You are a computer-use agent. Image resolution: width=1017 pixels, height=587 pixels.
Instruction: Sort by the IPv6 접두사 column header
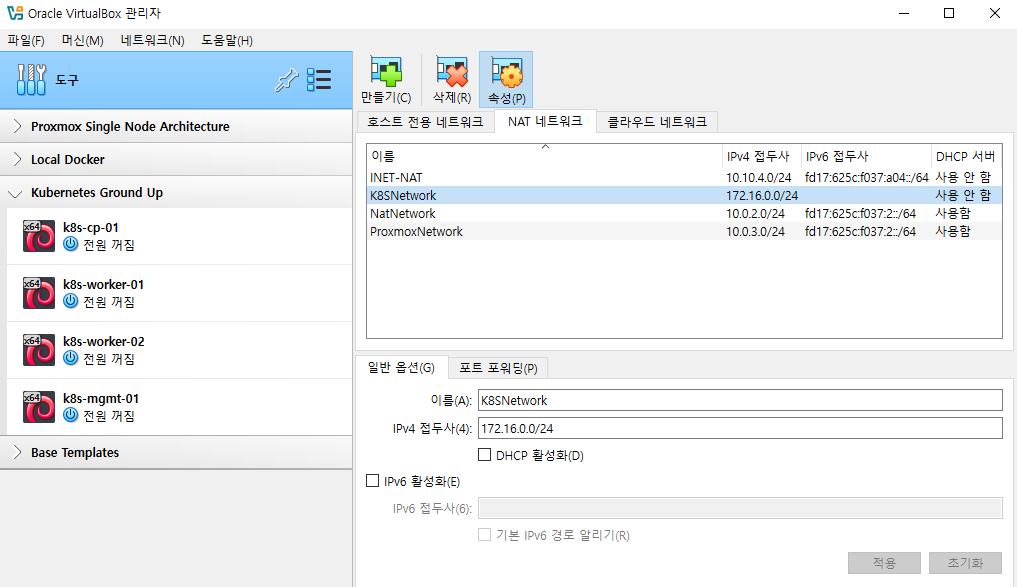coord(866,156)
